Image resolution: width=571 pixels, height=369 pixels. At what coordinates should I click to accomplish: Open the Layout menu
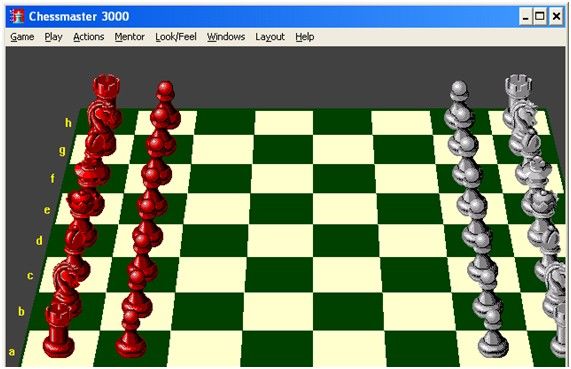point(270,37)
